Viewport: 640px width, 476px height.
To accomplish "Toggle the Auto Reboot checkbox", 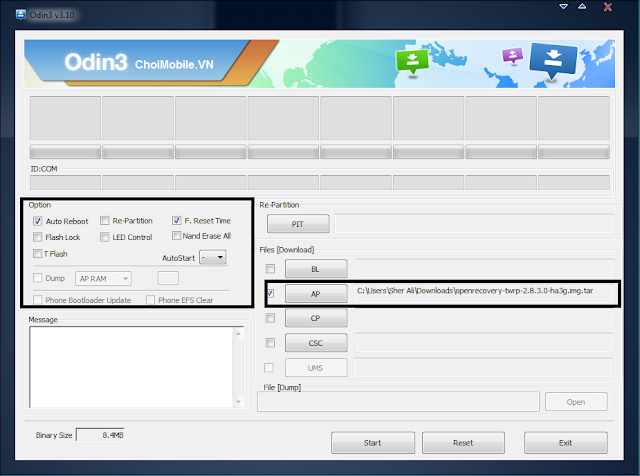I will coord(38,221).
